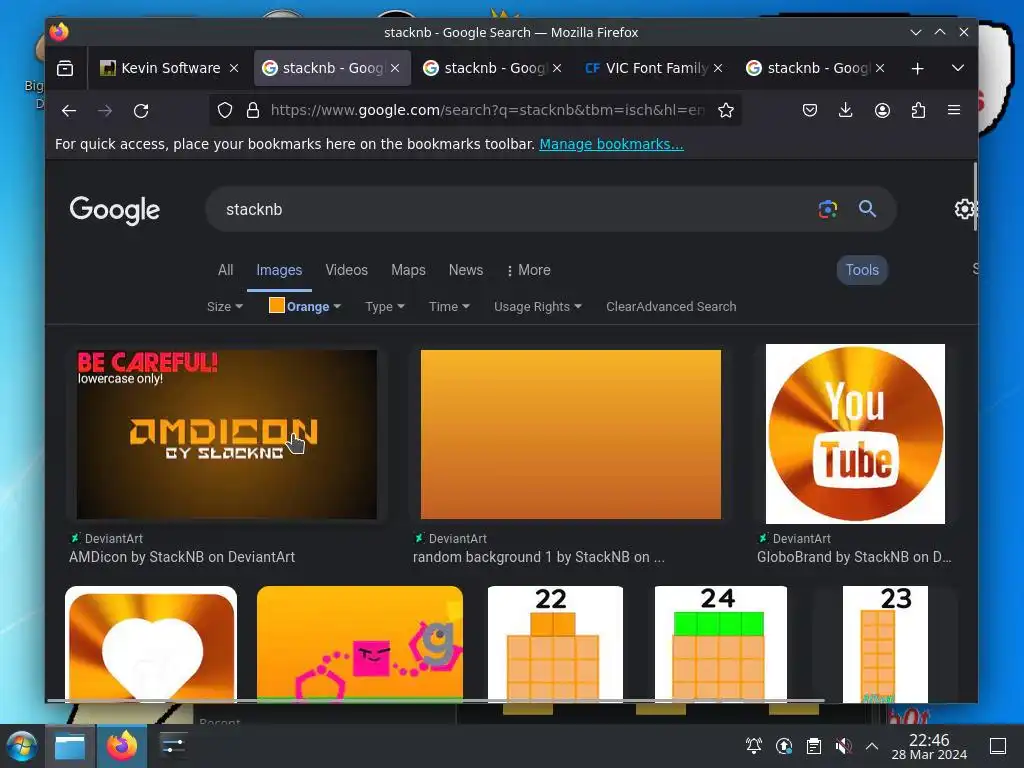The height and width of the screenshot is (768, 1024).
Task: Click the Google search magnifier button
Action: click(867, 209)
